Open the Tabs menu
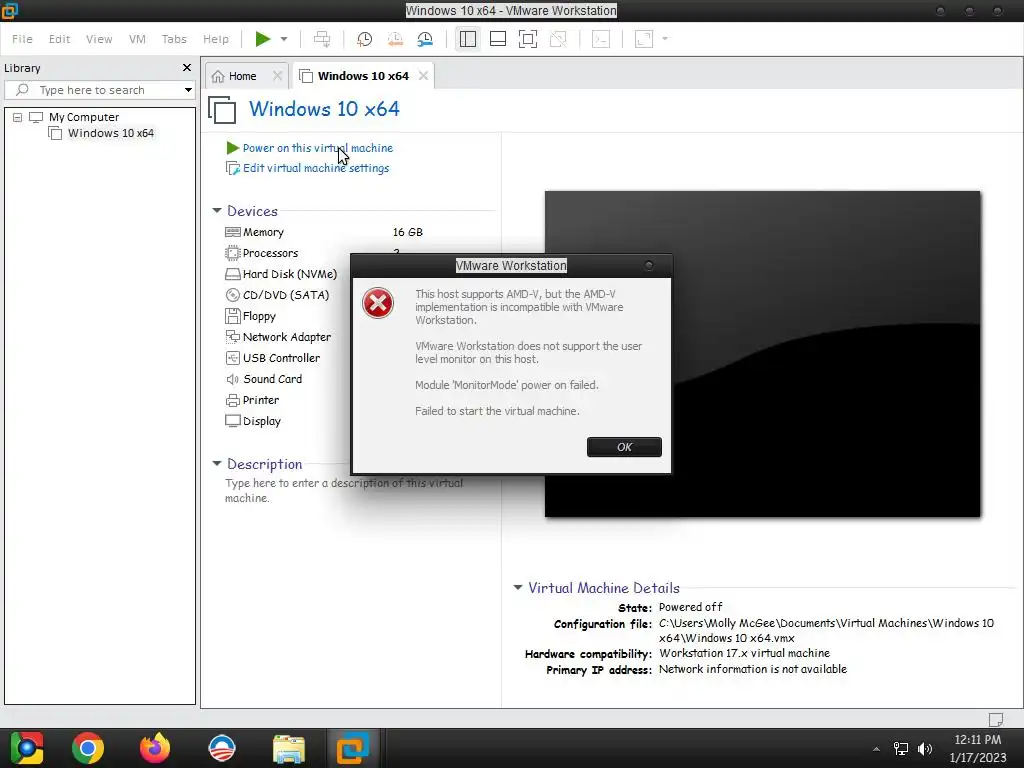Screen dimensions: 1024x768 pyautogui.click(x=174, y=39)
